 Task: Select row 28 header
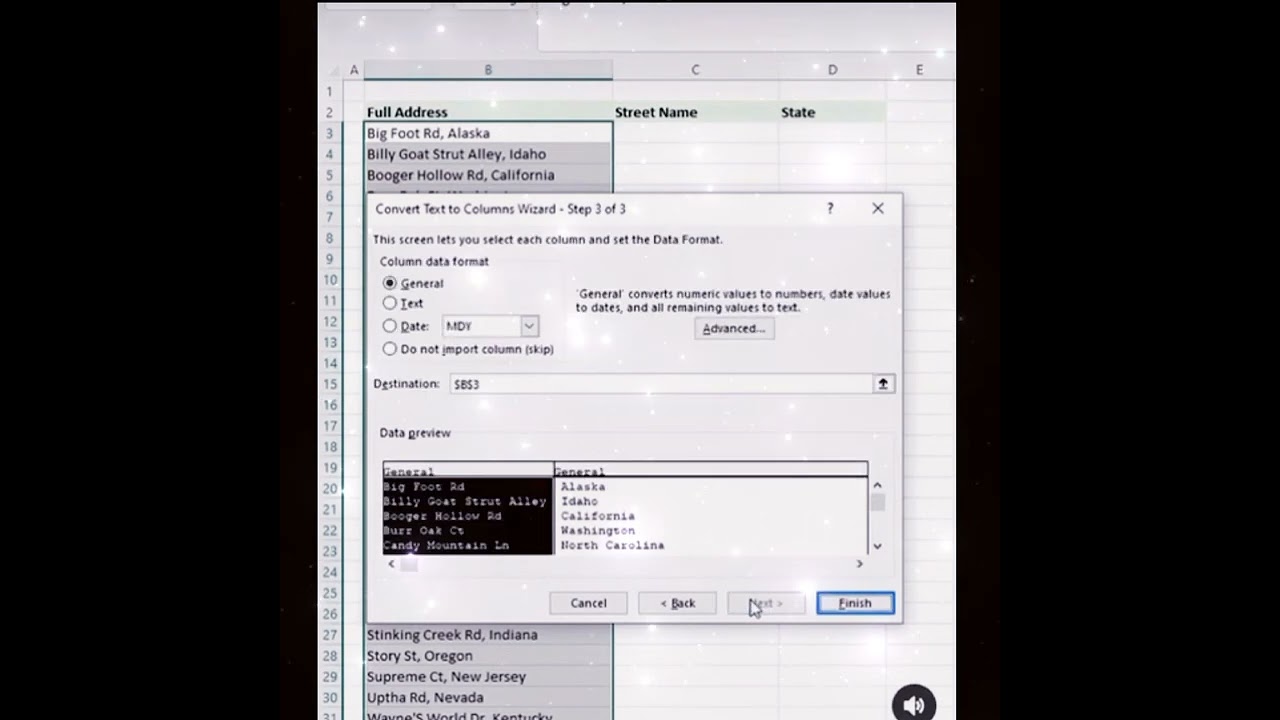(x=330, y=656)
